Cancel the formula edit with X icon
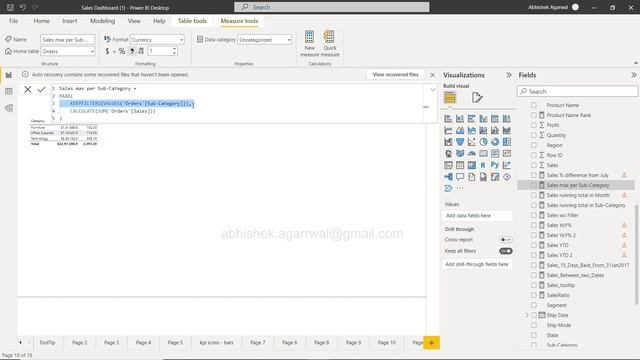Image resolution: width=640 pixels, height=360 pixels. (27, 89)
